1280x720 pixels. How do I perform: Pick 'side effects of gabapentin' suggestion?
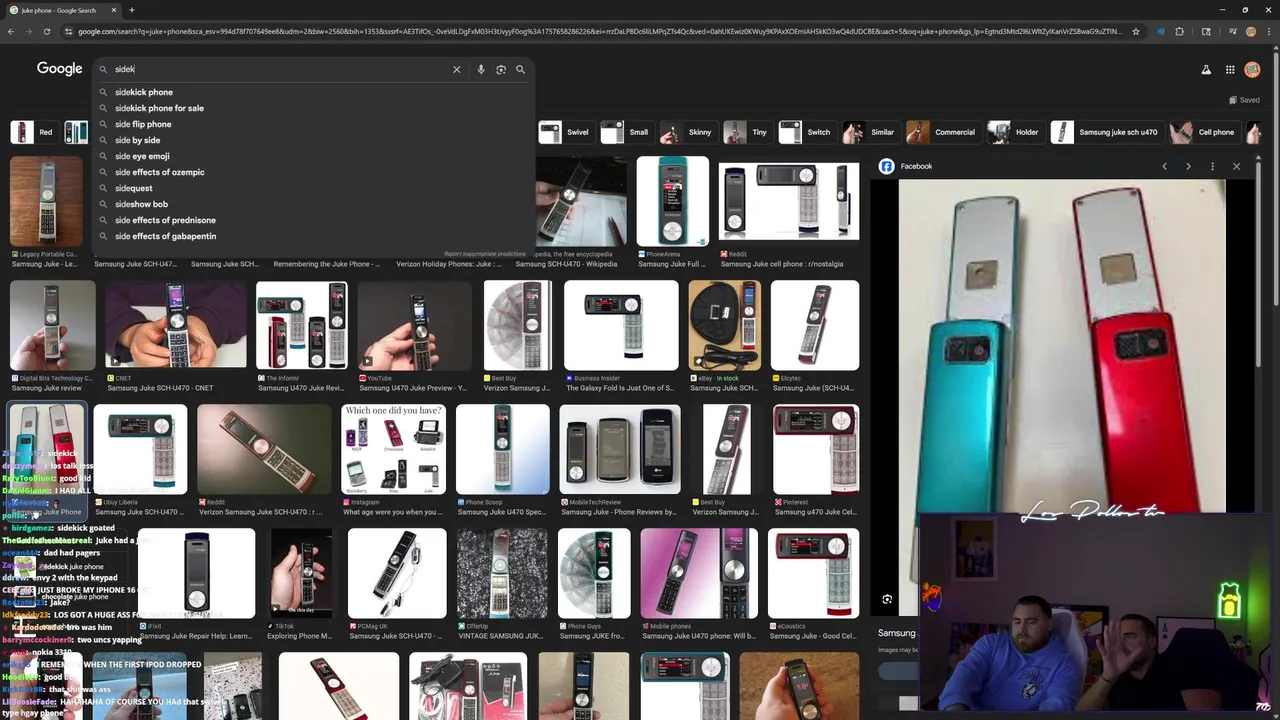coord(313,236)
